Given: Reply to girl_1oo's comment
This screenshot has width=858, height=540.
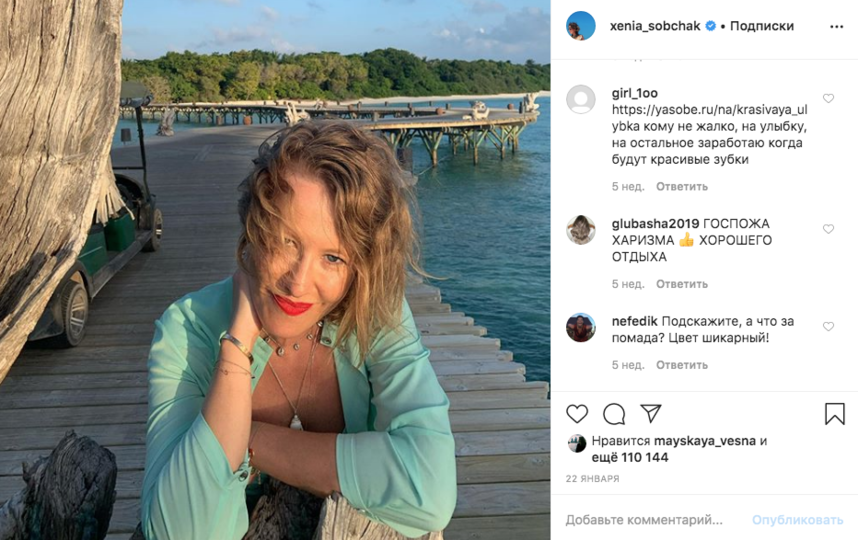Looking at the screenshot, I should 682,187.
